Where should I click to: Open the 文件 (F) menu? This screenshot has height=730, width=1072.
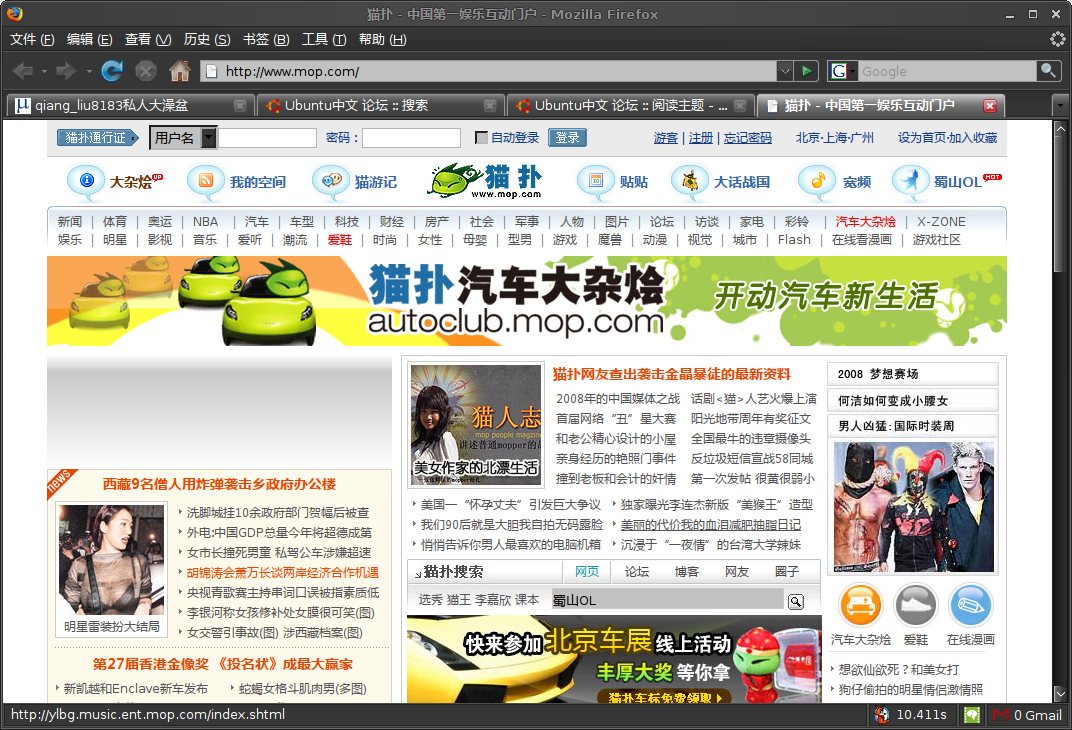[x=32, y=40]
